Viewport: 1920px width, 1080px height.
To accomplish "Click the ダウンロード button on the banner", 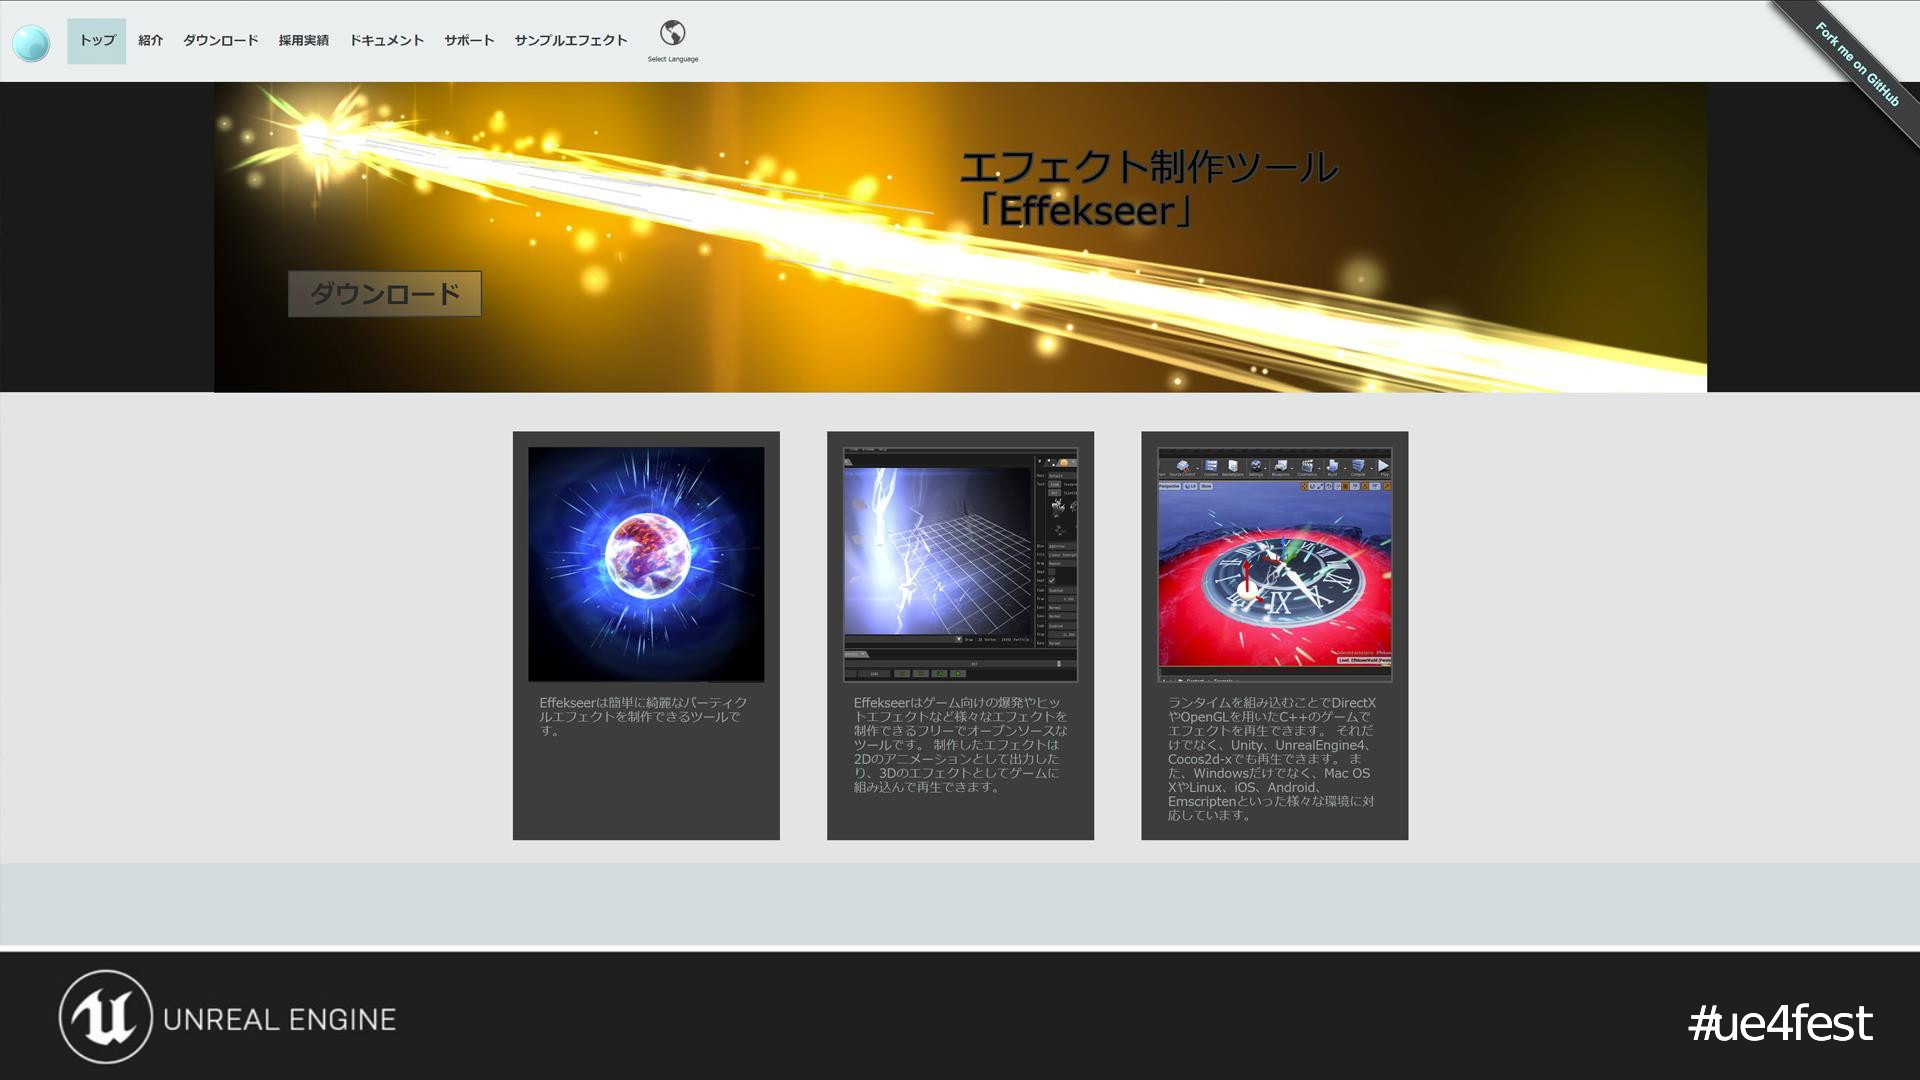I will click(385, 294).
